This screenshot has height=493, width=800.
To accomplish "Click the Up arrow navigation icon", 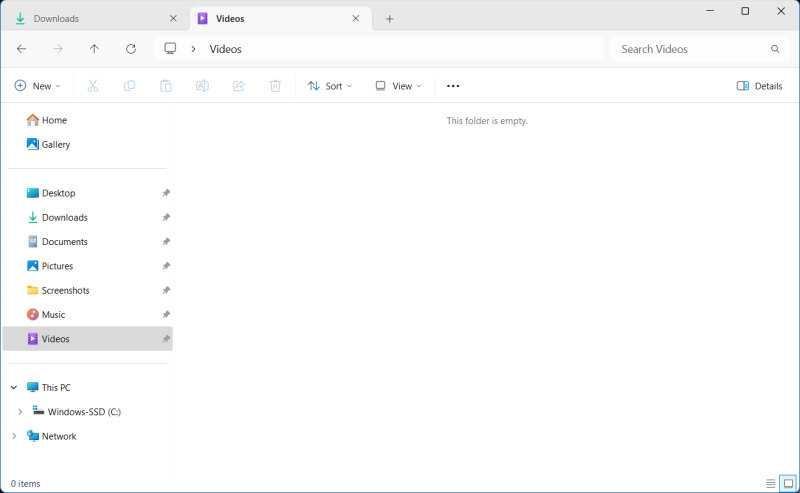I will [94, 49].
